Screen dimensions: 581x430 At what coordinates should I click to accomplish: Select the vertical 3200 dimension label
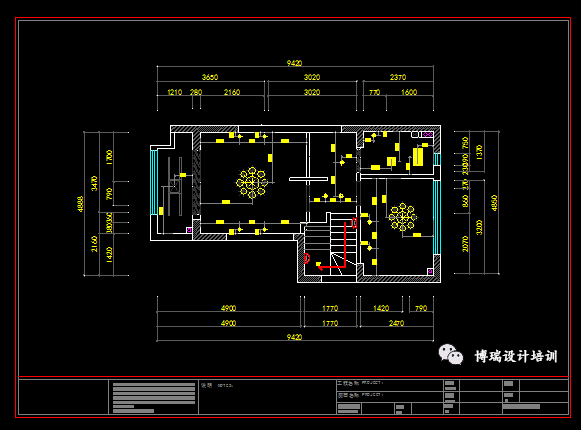pyautogui.click(x=479, y=227)
